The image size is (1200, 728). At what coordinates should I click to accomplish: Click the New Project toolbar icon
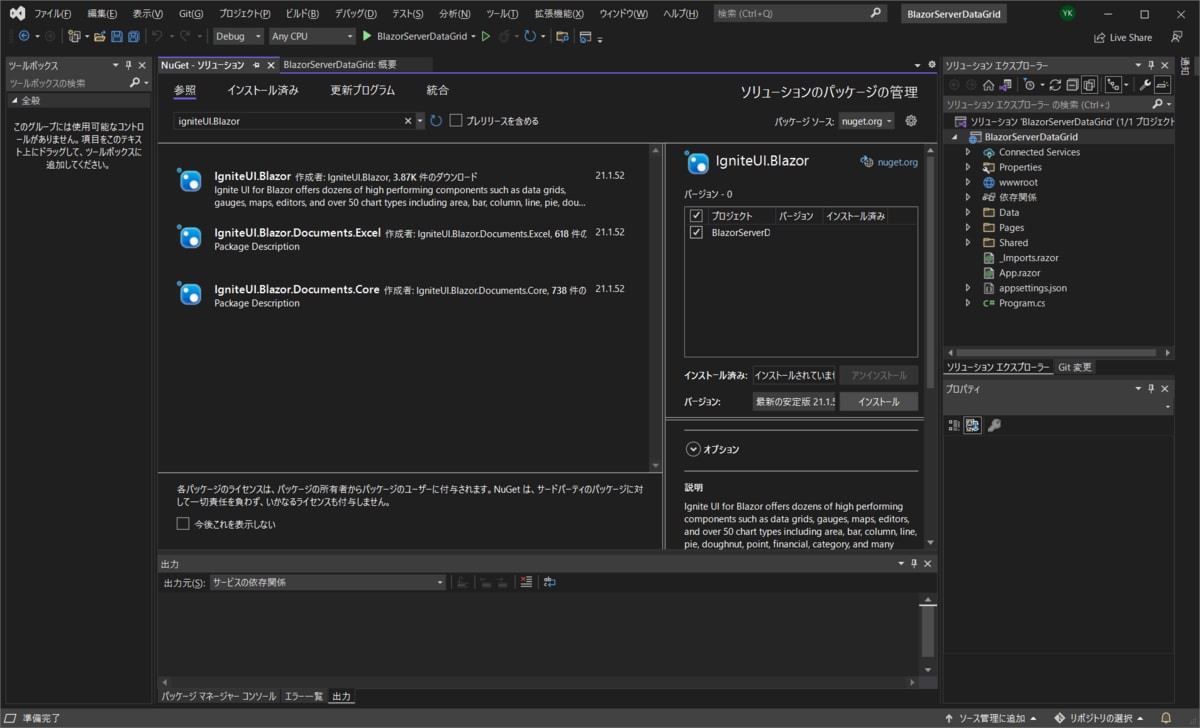click(x=75, y=36)
